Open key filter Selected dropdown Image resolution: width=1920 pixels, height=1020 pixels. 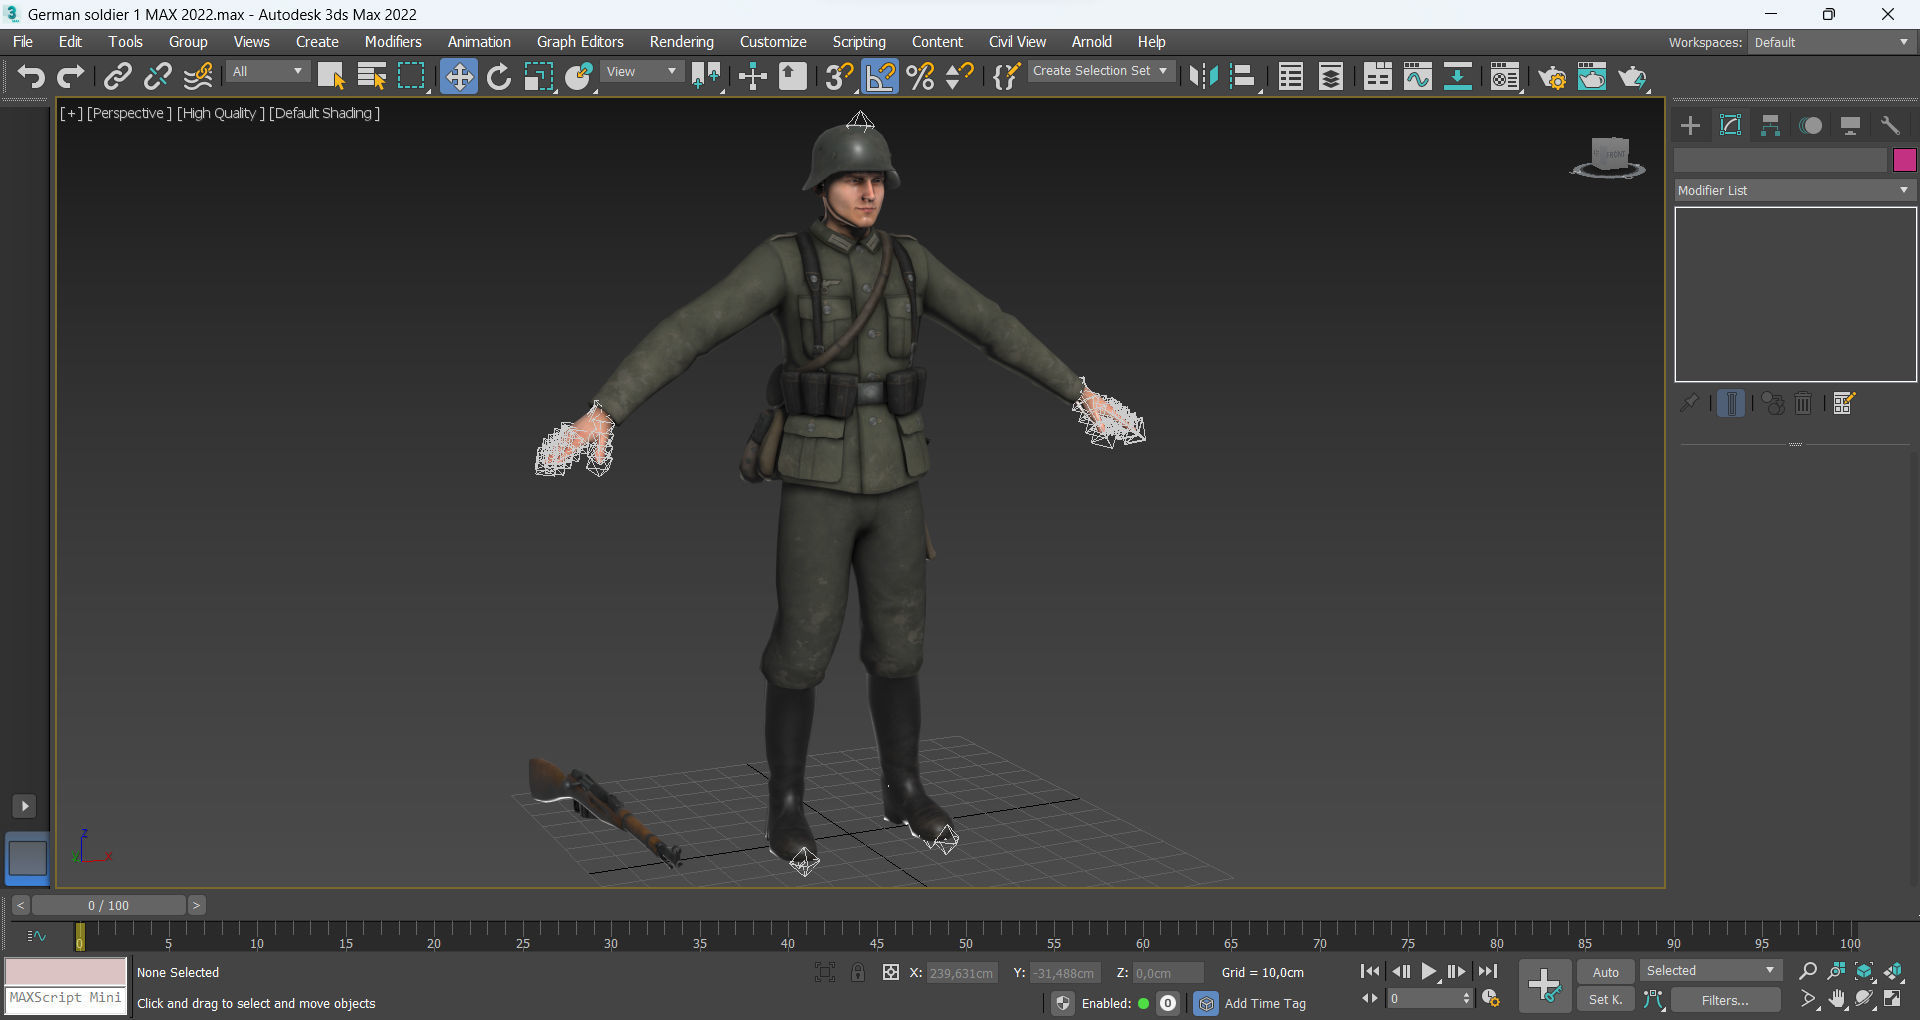[x=1711, y=971]
